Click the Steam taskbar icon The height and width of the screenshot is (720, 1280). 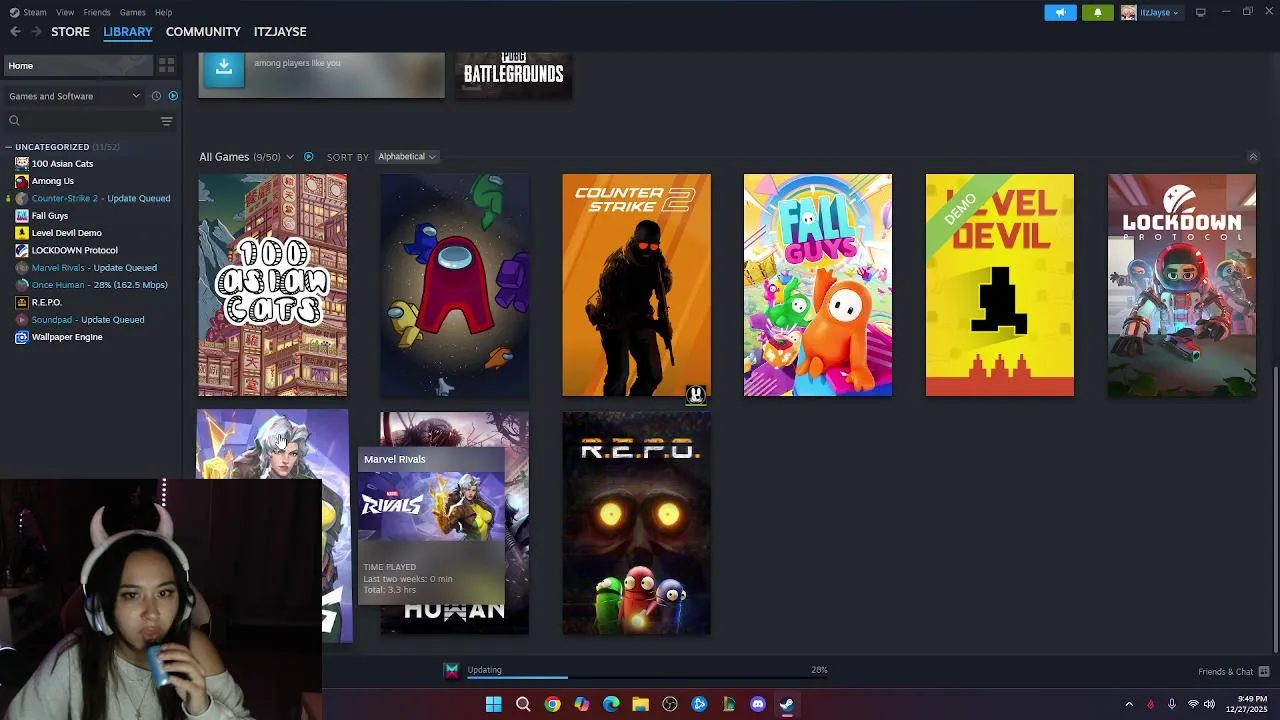coord(787,704)
